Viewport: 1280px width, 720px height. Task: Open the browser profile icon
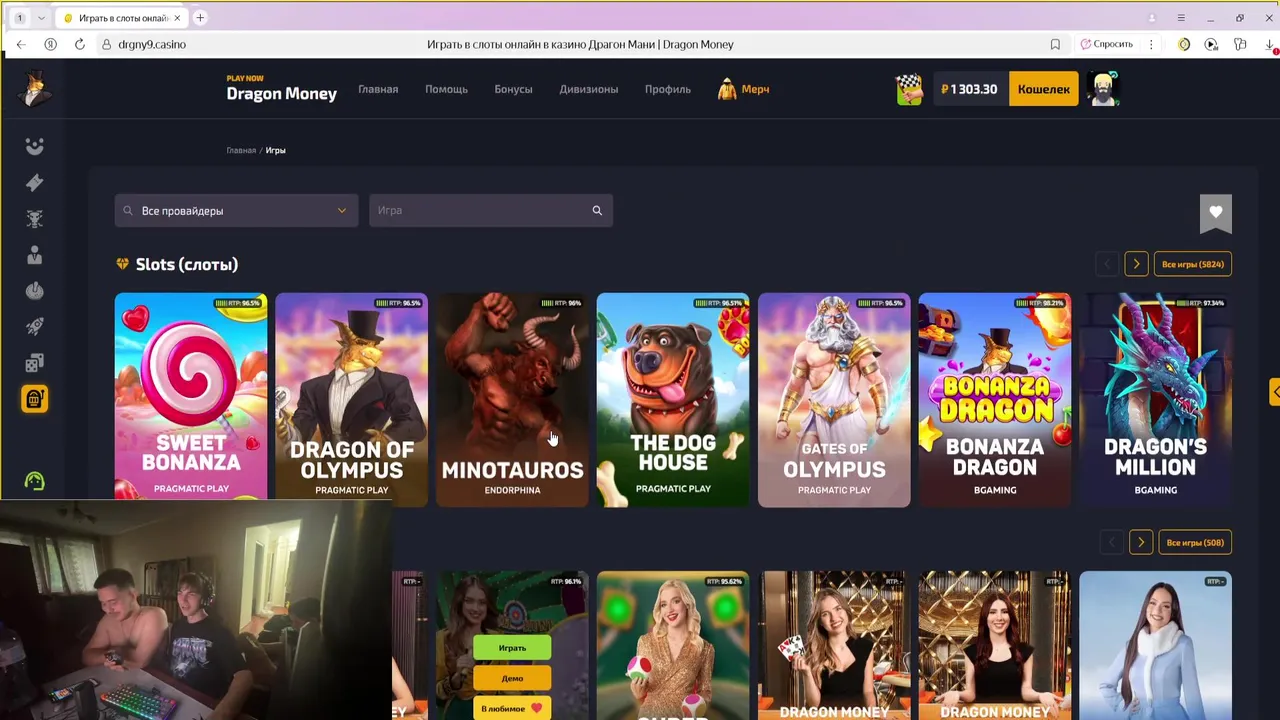point(1152,18)
